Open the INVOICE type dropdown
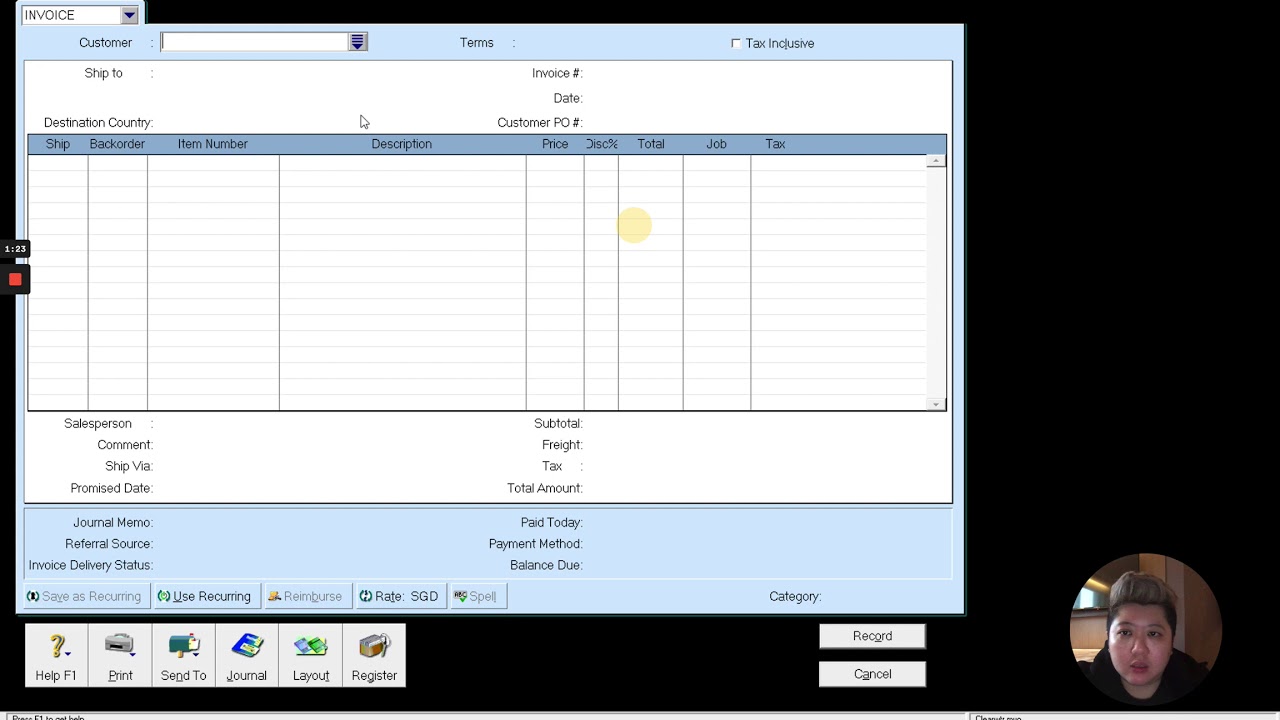The width and height of the screenshot is (1280, 720). 129,15
